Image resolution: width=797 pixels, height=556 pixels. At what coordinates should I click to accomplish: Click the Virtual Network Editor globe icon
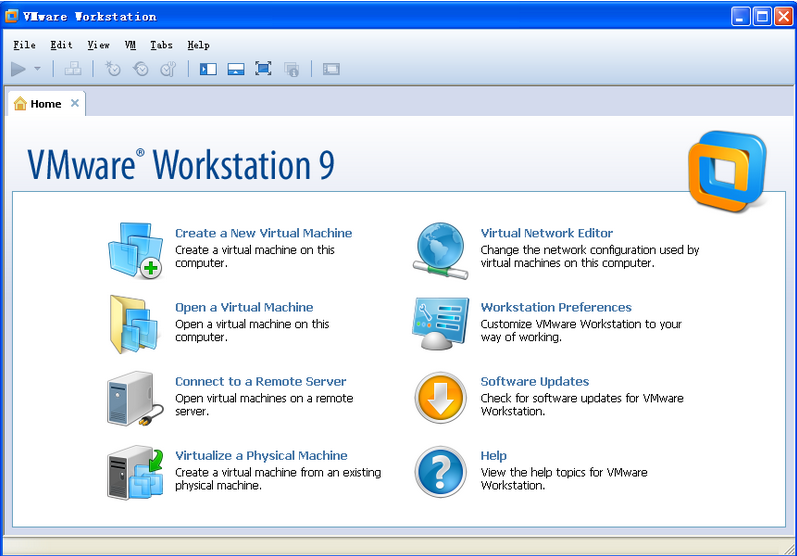click(x=440, y=251)
